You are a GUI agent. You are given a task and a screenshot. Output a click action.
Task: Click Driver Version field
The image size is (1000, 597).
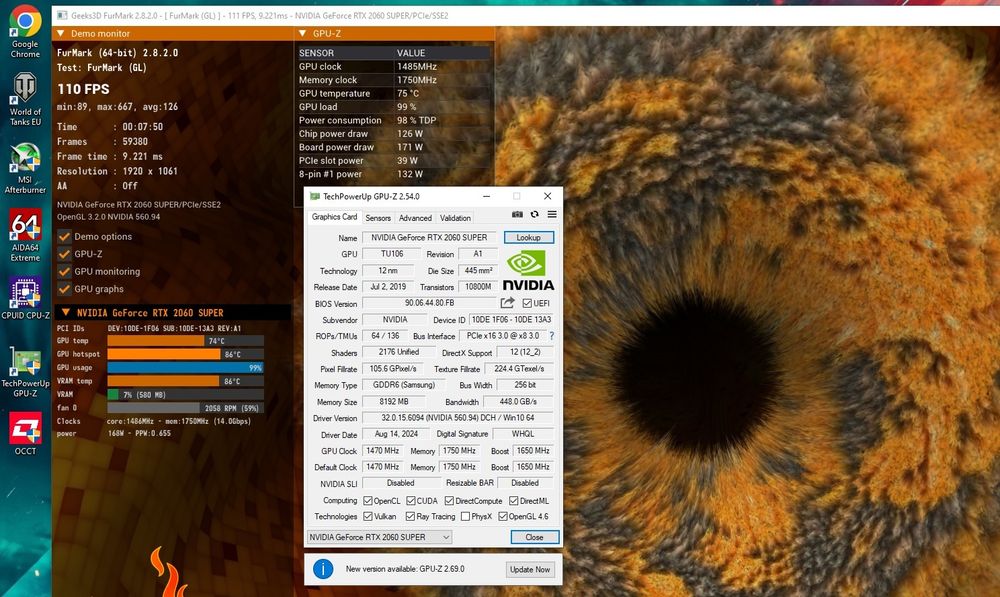(x=458, y=418)
